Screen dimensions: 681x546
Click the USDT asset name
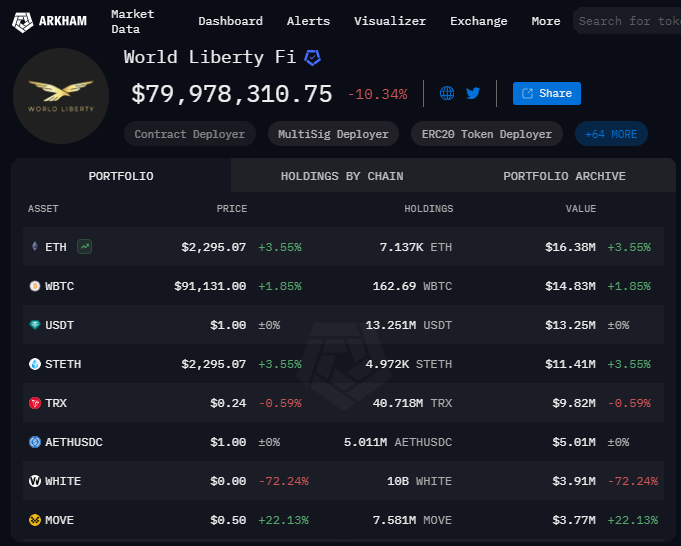tap(60, 325)
